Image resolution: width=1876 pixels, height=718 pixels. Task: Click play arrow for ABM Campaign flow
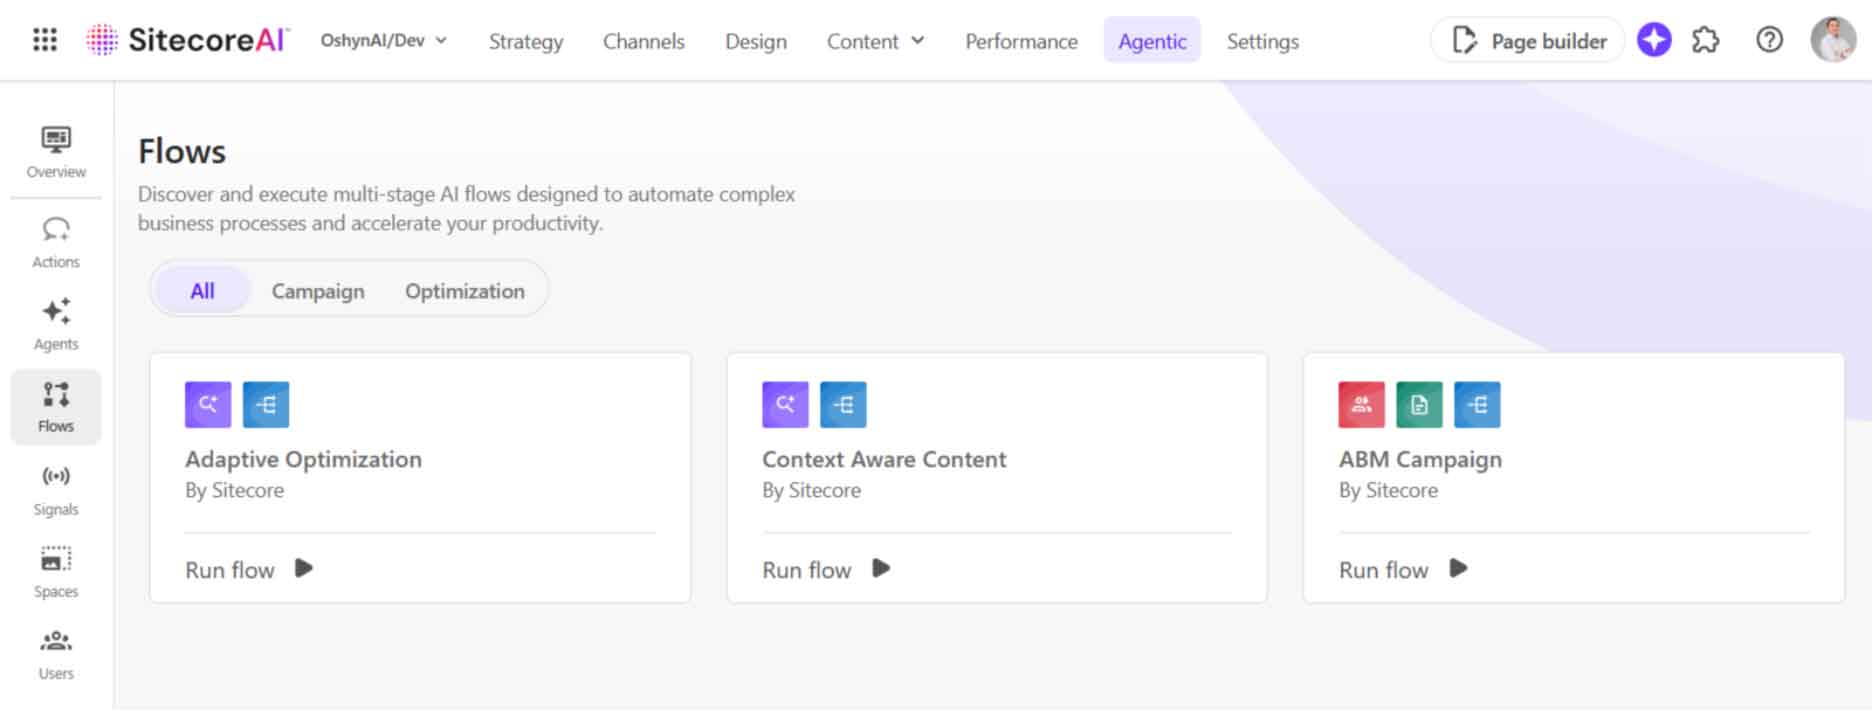1458,568
